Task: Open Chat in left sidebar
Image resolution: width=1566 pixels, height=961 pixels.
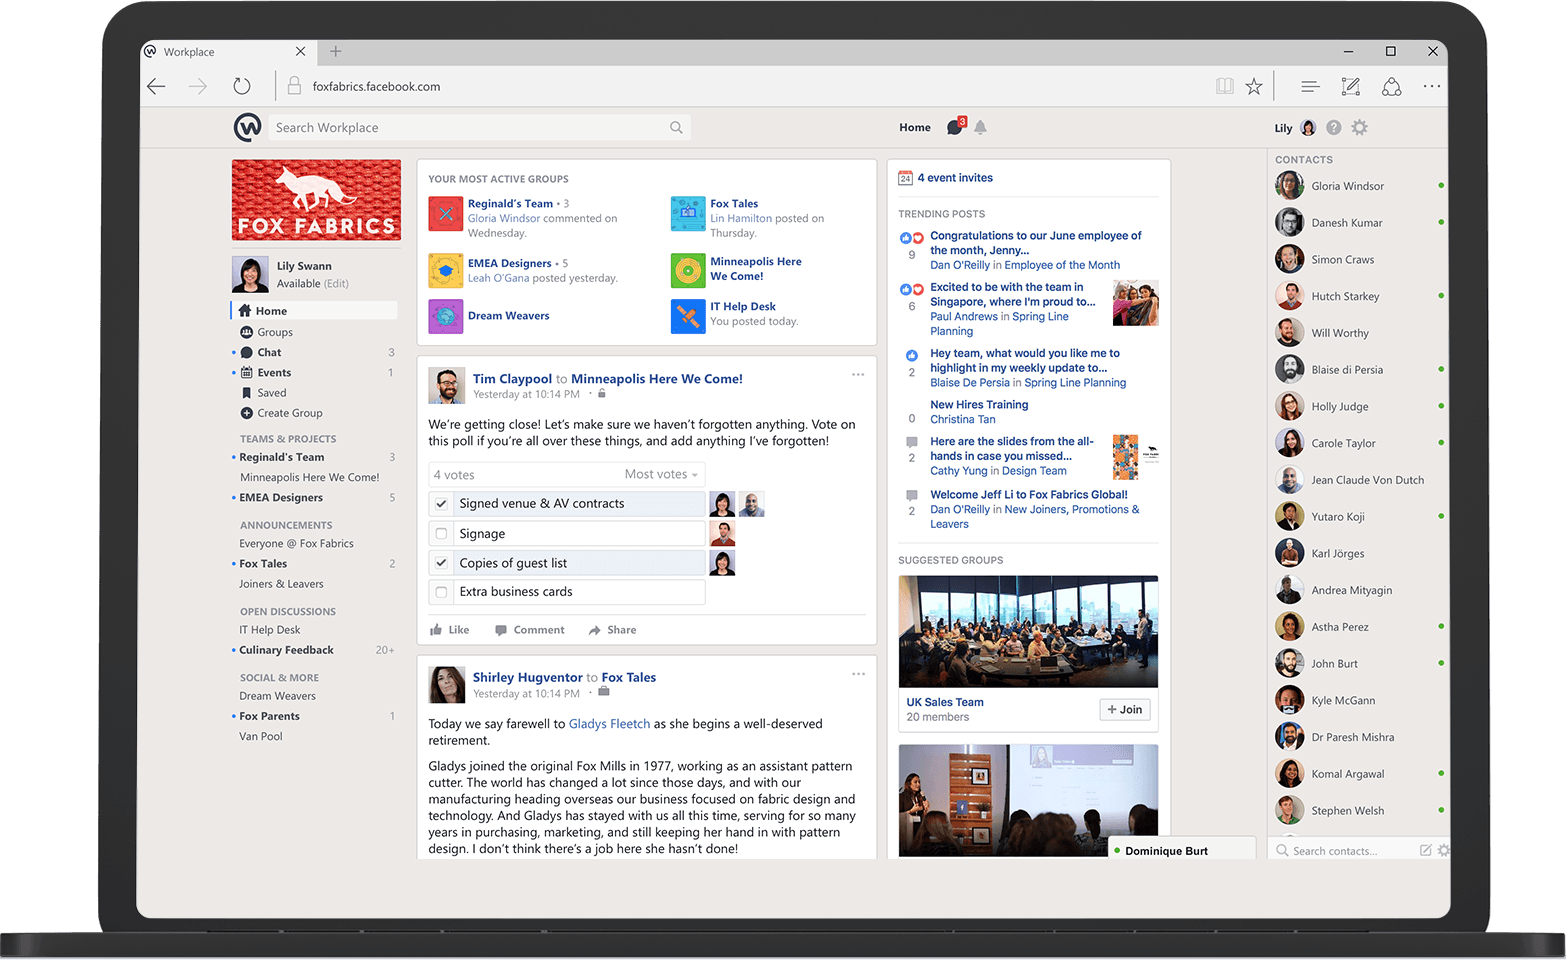Action: [x=268, y=352]
